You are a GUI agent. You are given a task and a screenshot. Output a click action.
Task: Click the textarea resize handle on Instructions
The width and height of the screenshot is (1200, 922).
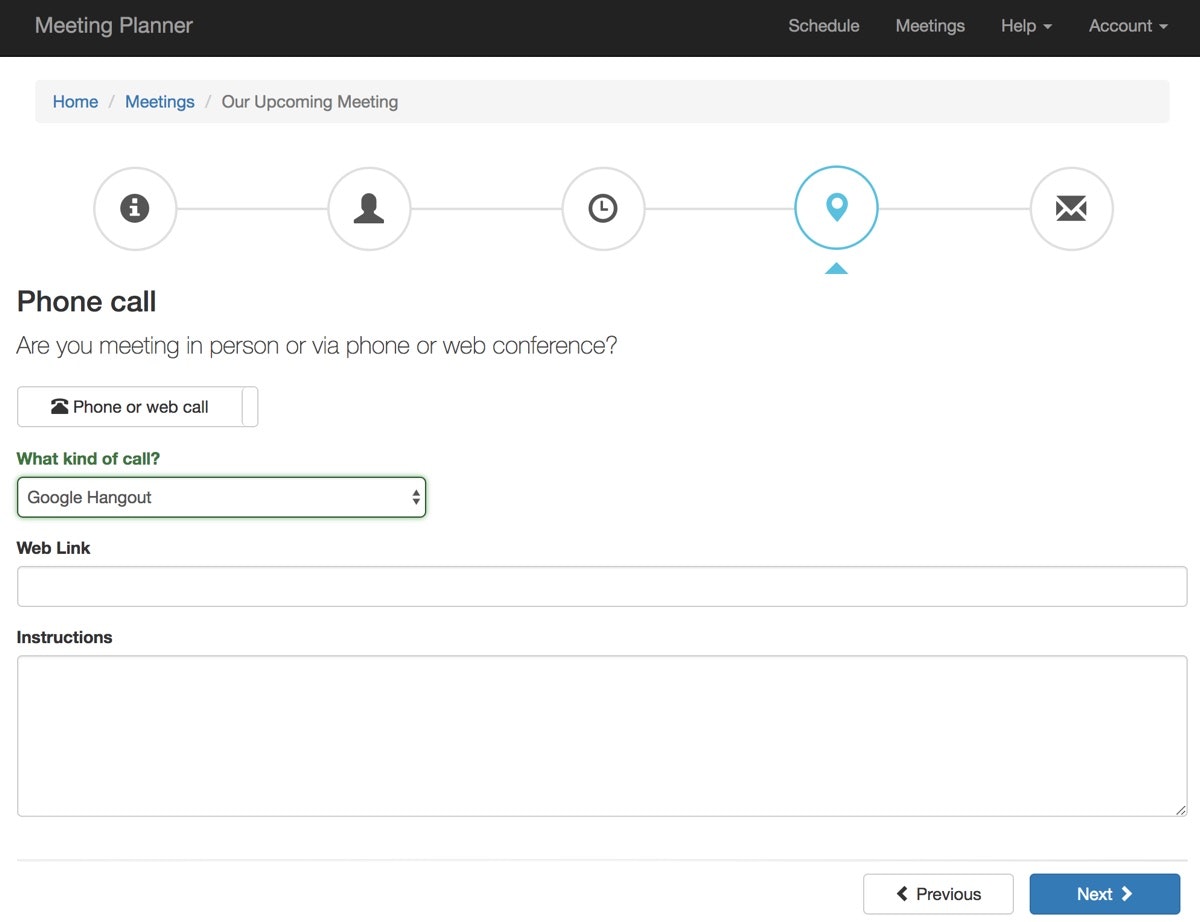click(x=1180, y=811)
